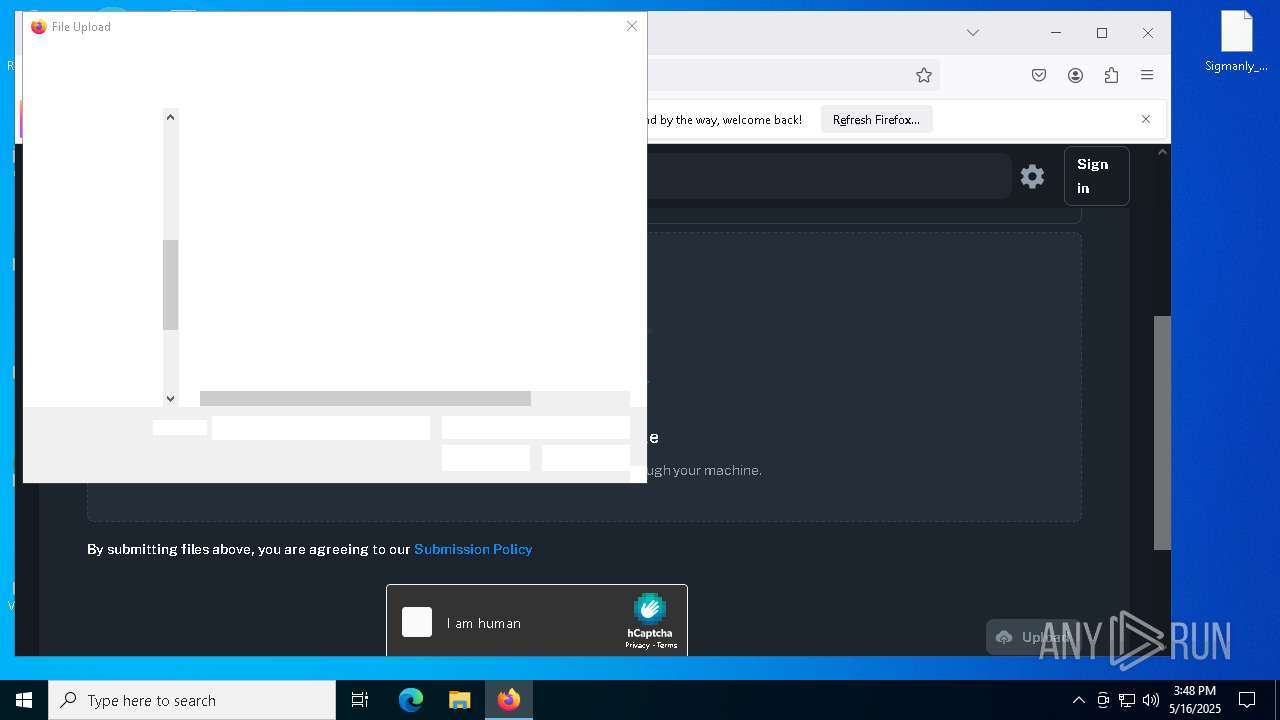1280x720 pixels.
Task: Click the Refresh Firefox... button
Action: coord(876,119)
